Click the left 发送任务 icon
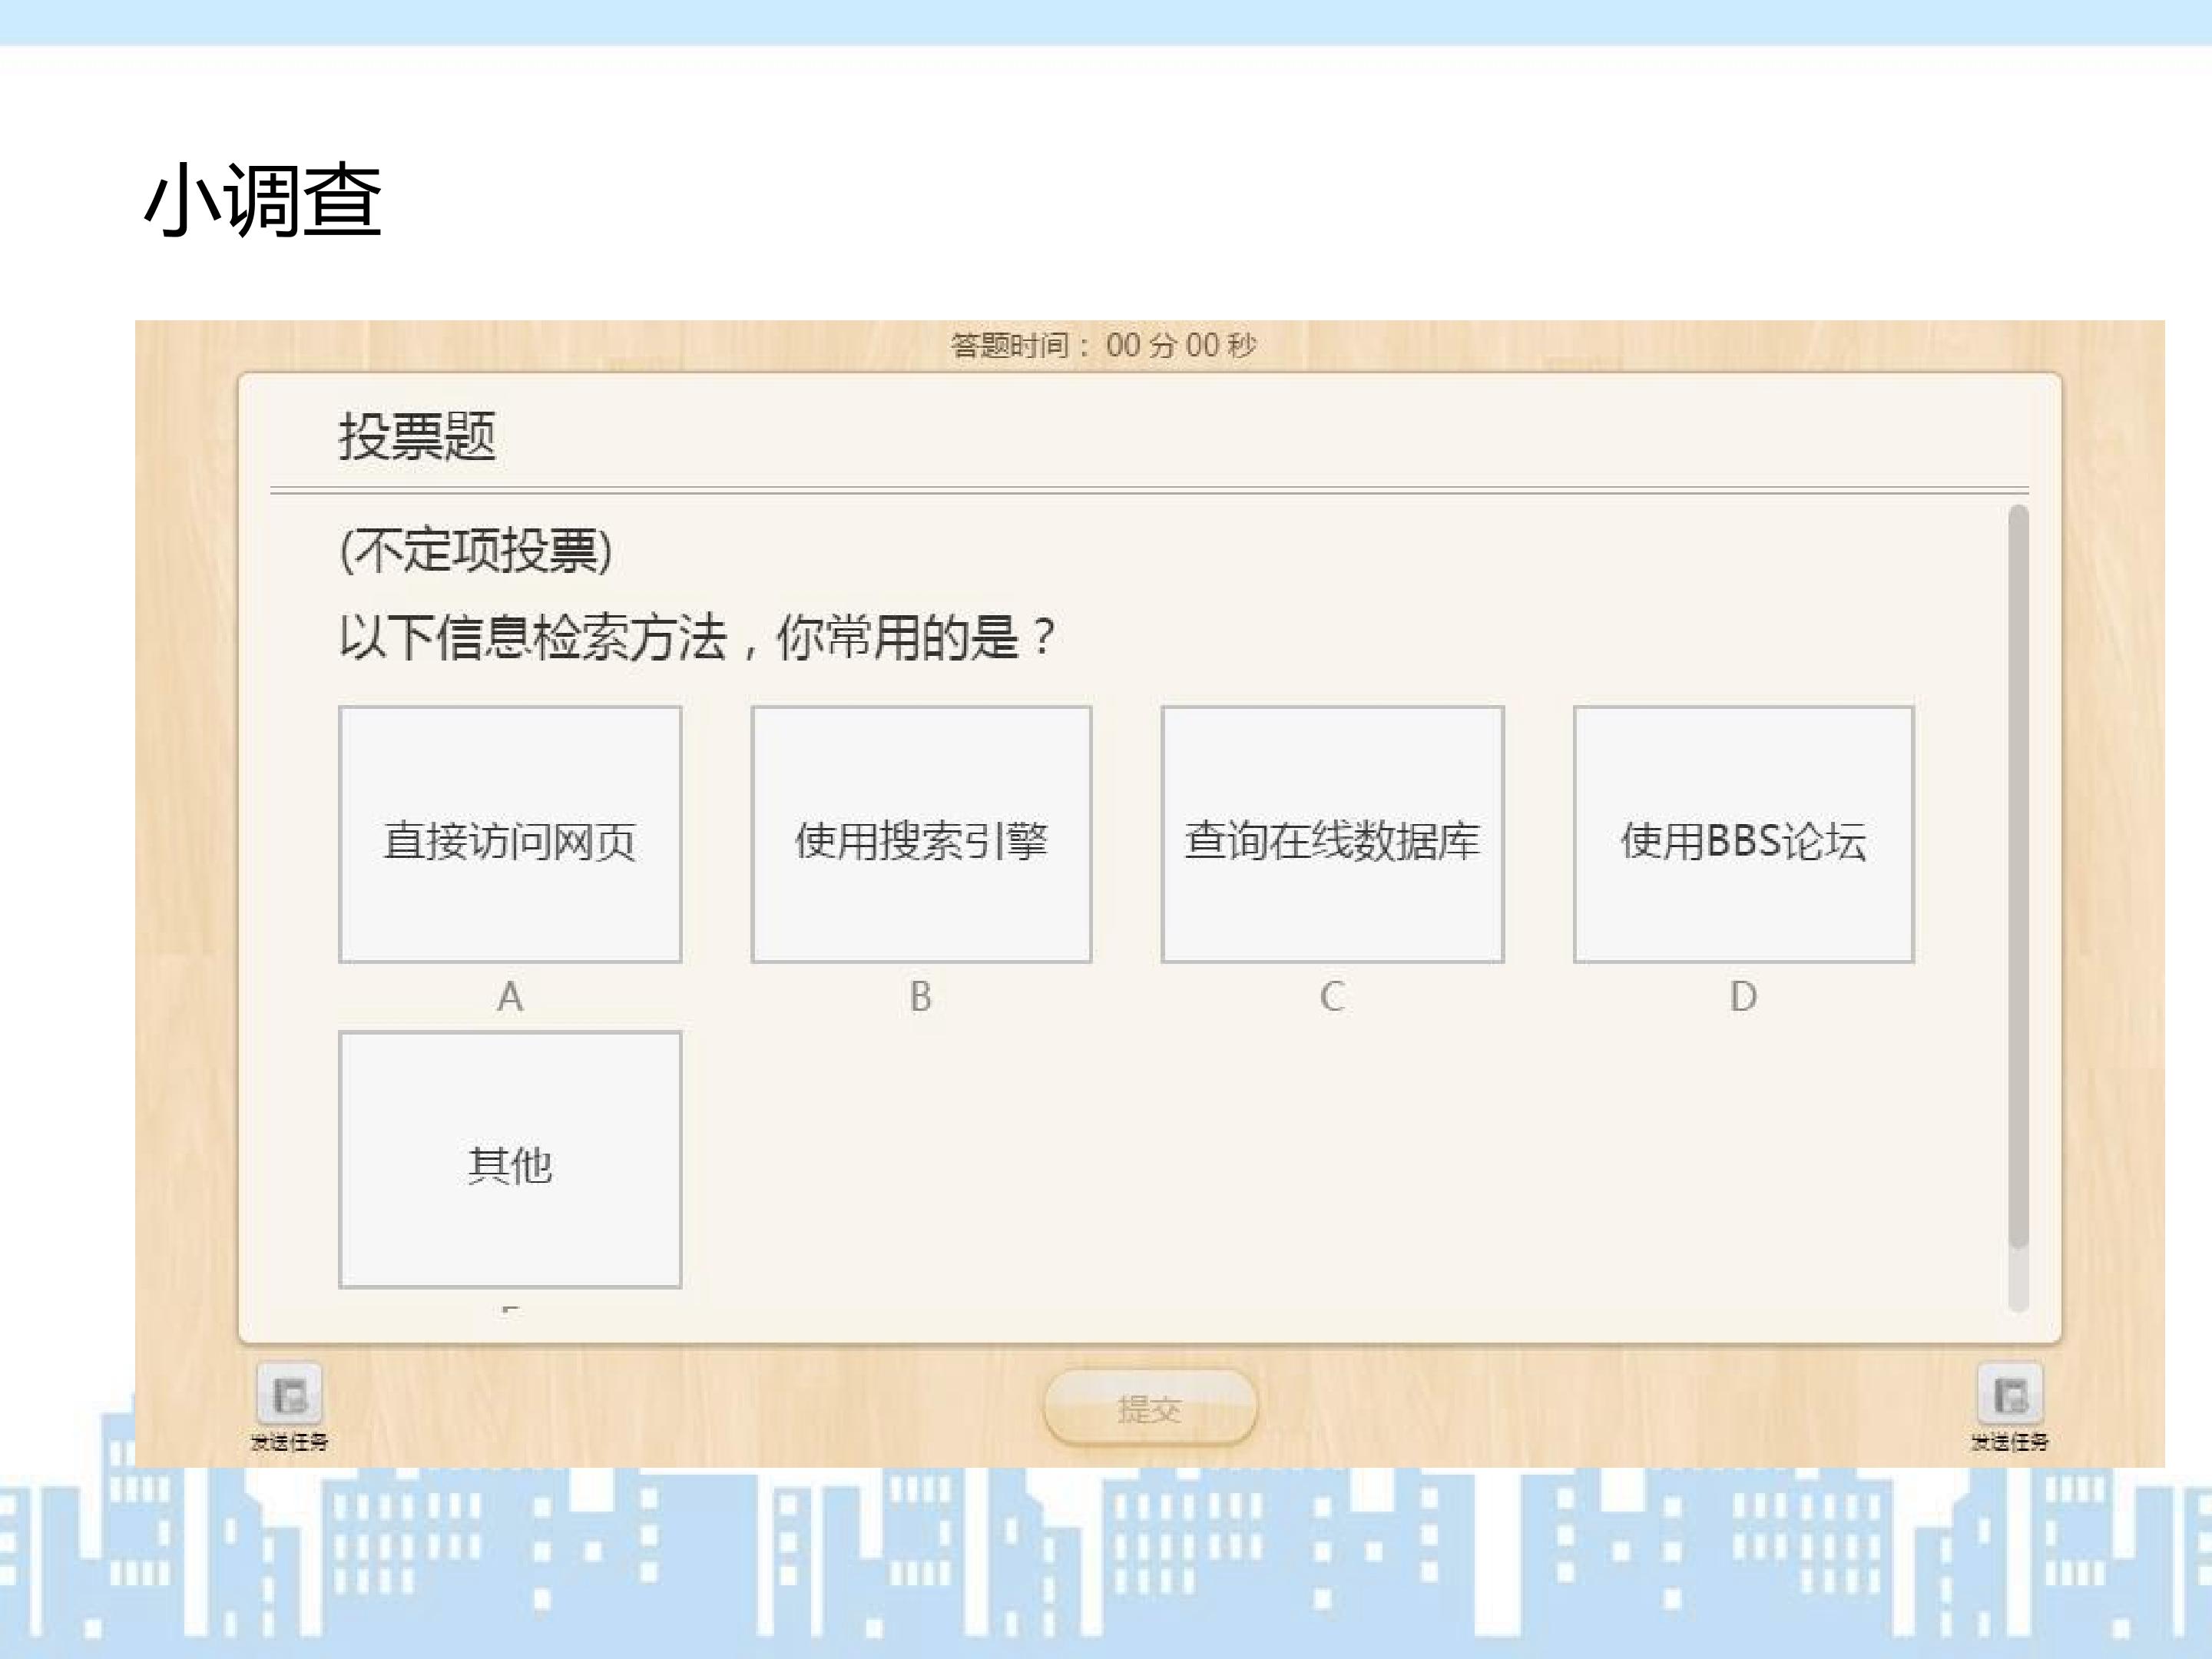 (289, 1393)
